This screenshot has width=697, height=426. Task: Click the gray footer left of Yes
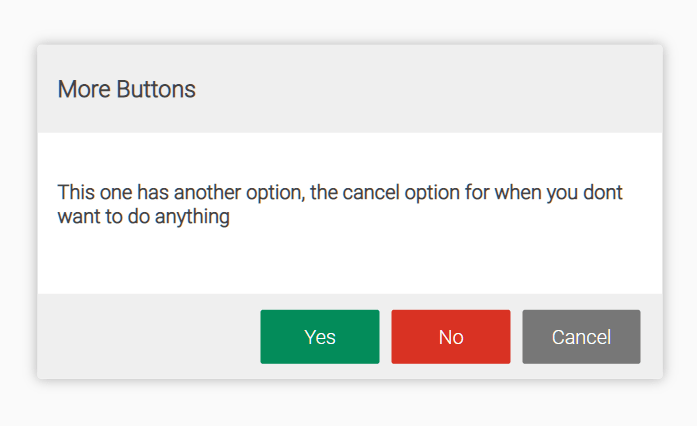click(x=148, y=337)
